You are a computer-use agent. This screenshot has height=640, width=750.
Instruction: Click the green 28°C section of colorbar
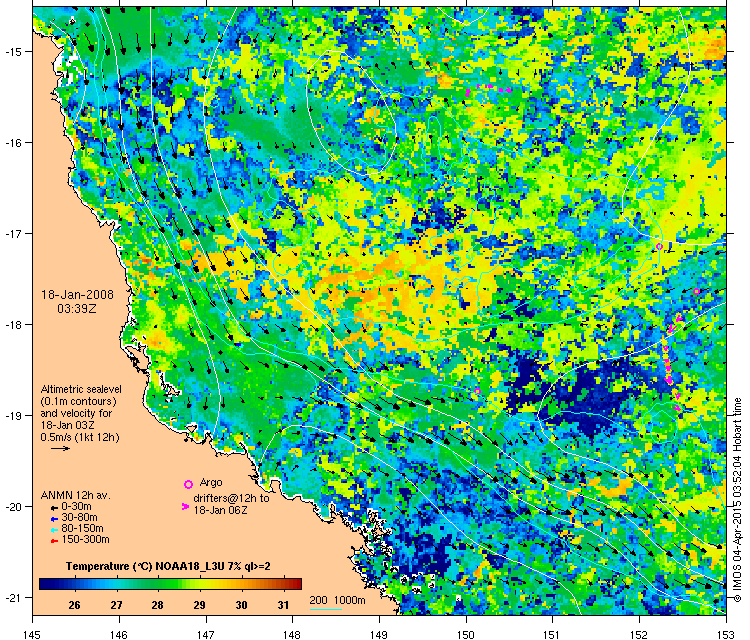pos(157,584)
